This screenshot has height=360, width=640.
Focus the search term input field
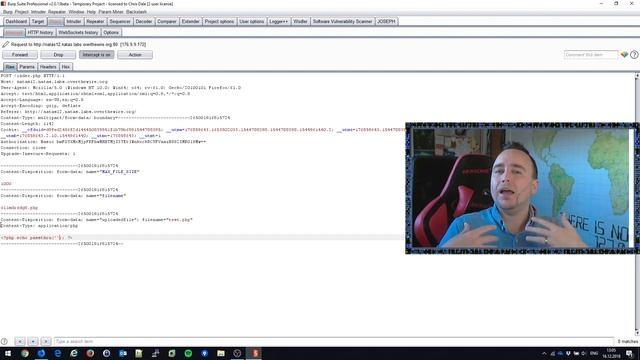(334, 341)
